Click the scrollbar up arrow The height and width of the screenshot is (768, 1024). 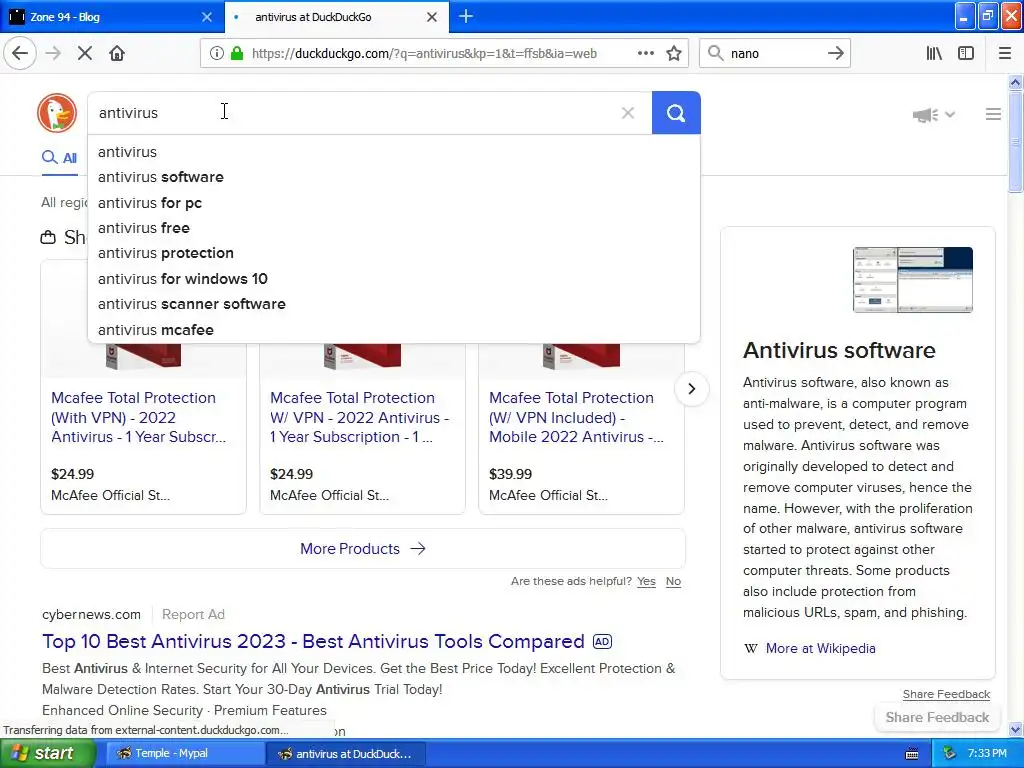1016,82
